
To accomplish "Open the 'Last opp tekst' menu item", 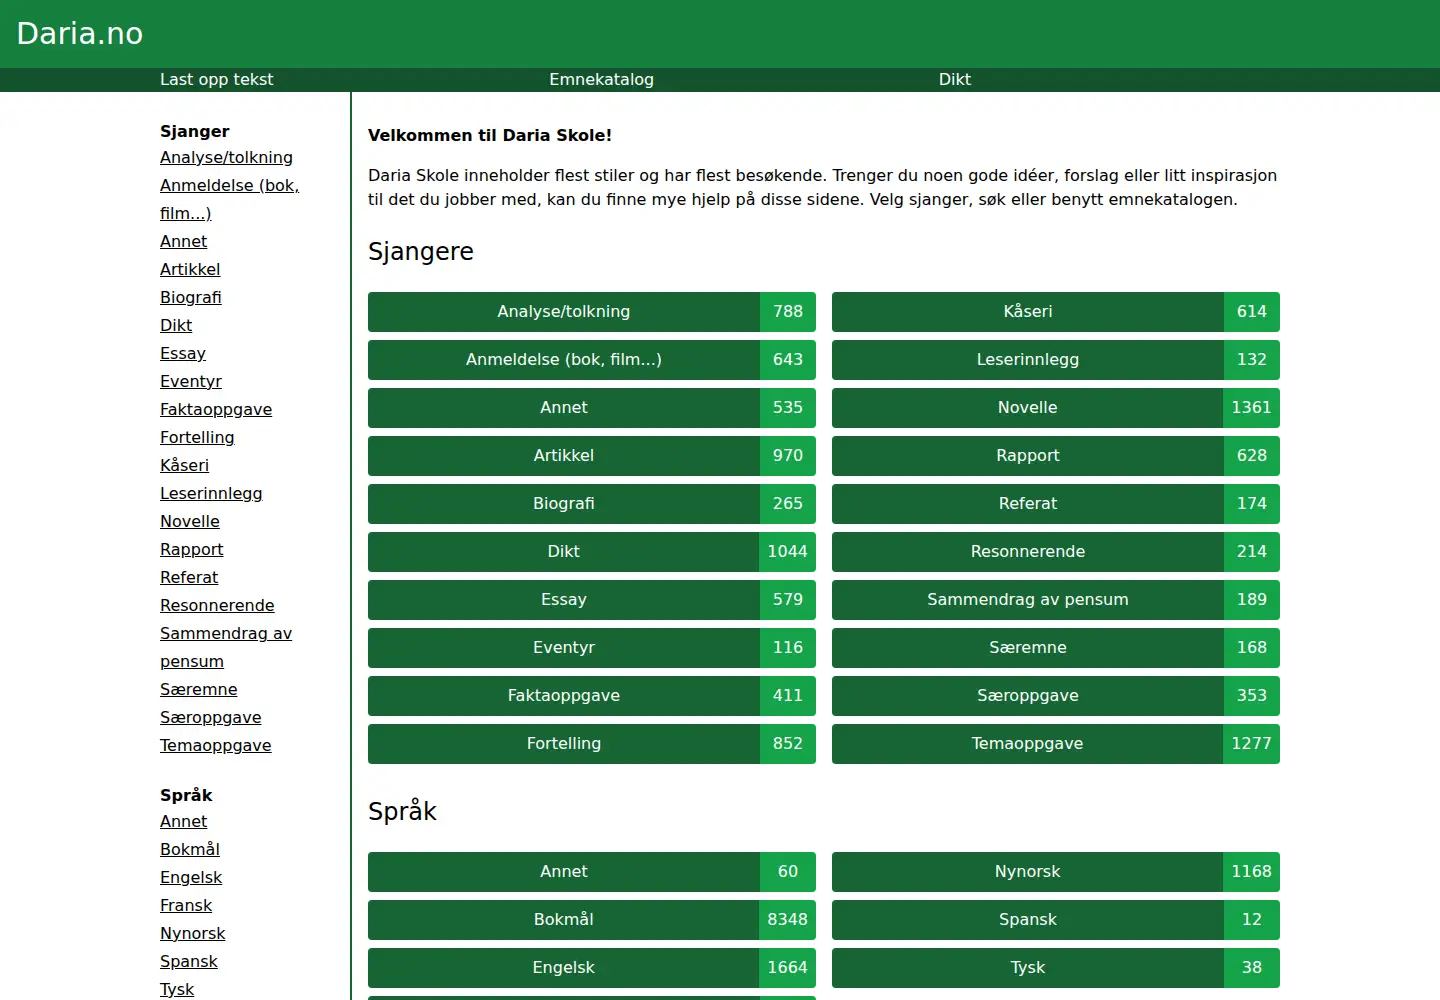I will [x=216, y=80].
